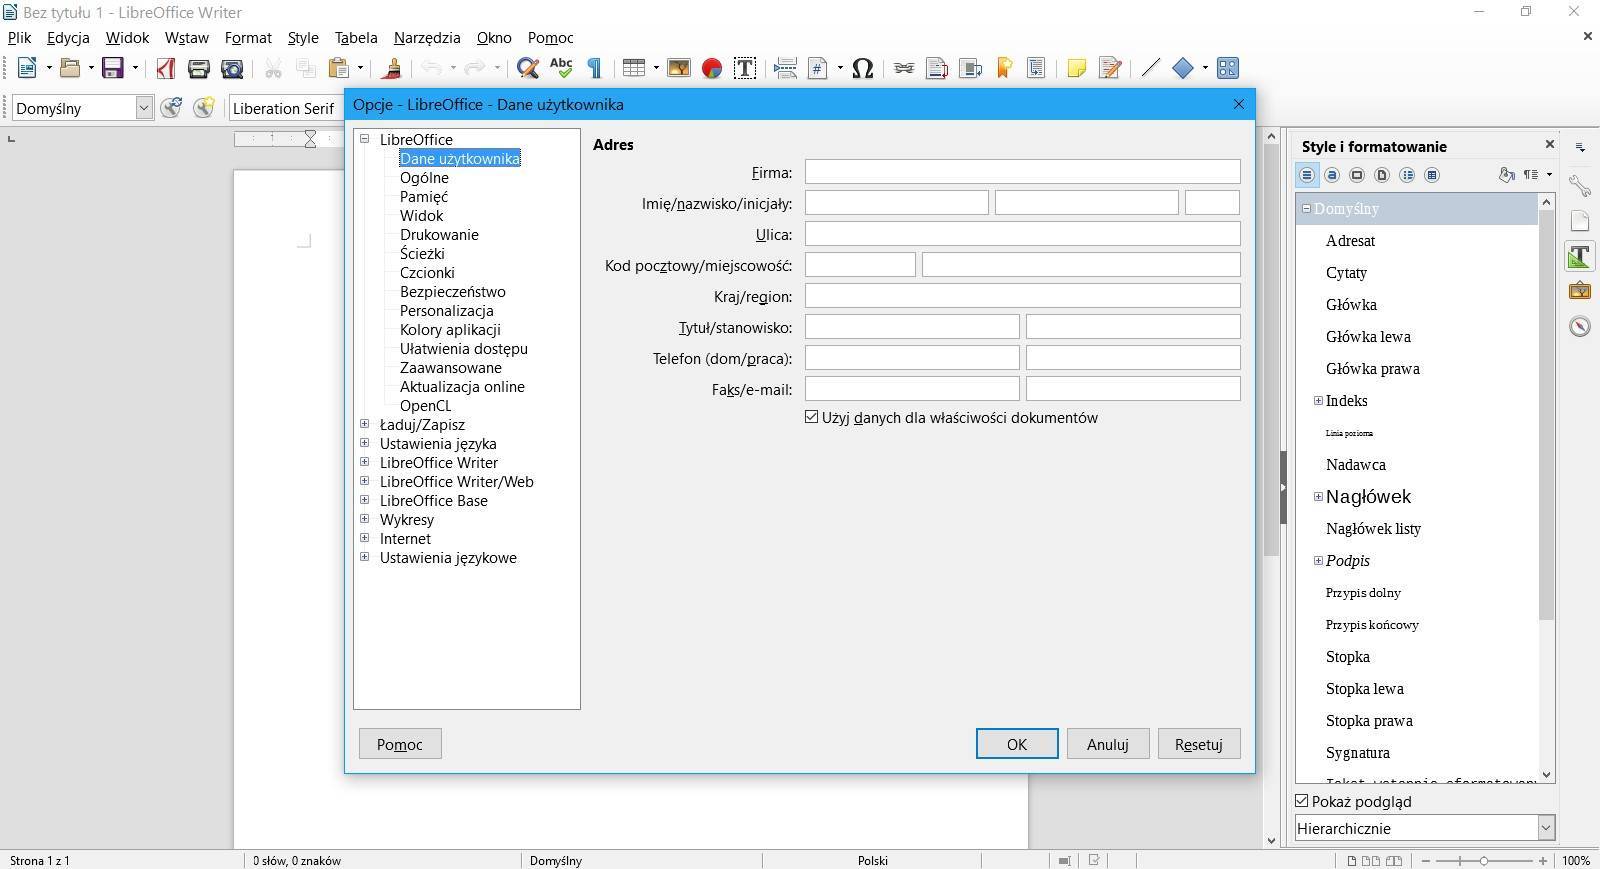Click the Insert hyperlink icon
Screen dimensions: 1600x869
coord(904,68)
